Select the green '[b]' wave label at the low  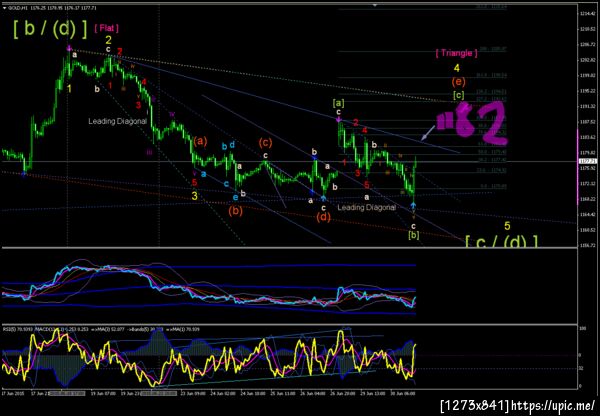click(x=414, y=235)
